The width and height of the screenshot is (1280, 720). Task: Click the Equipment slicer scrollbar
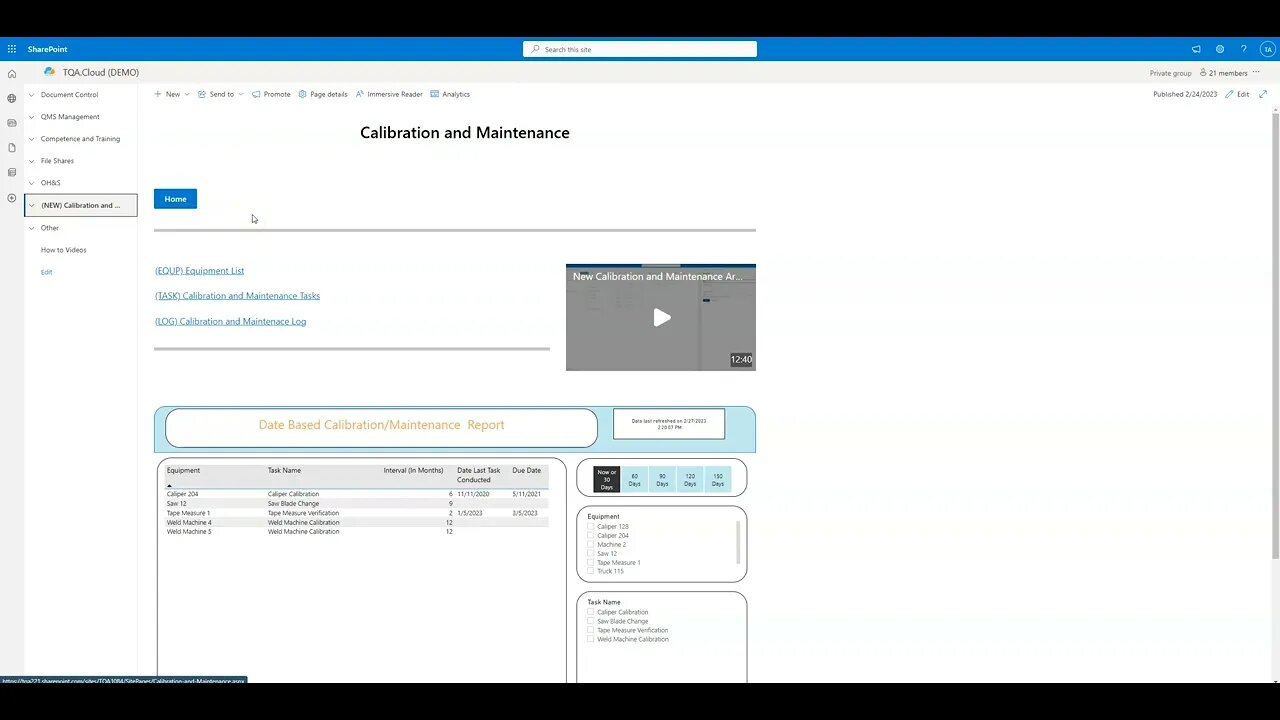pos(739,542)
